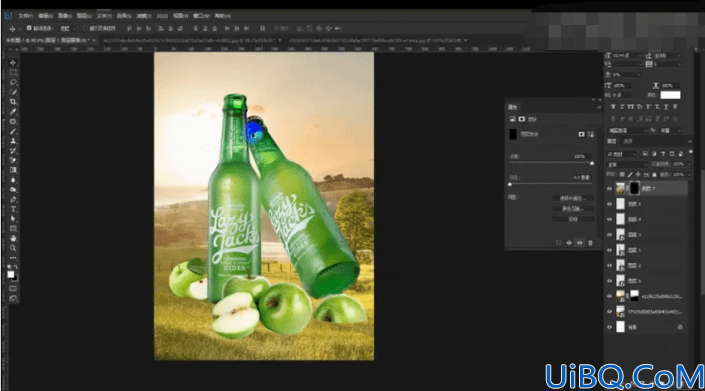Select the Gradient tool
Screen dimensions: 705x391
tap(13, 170)
